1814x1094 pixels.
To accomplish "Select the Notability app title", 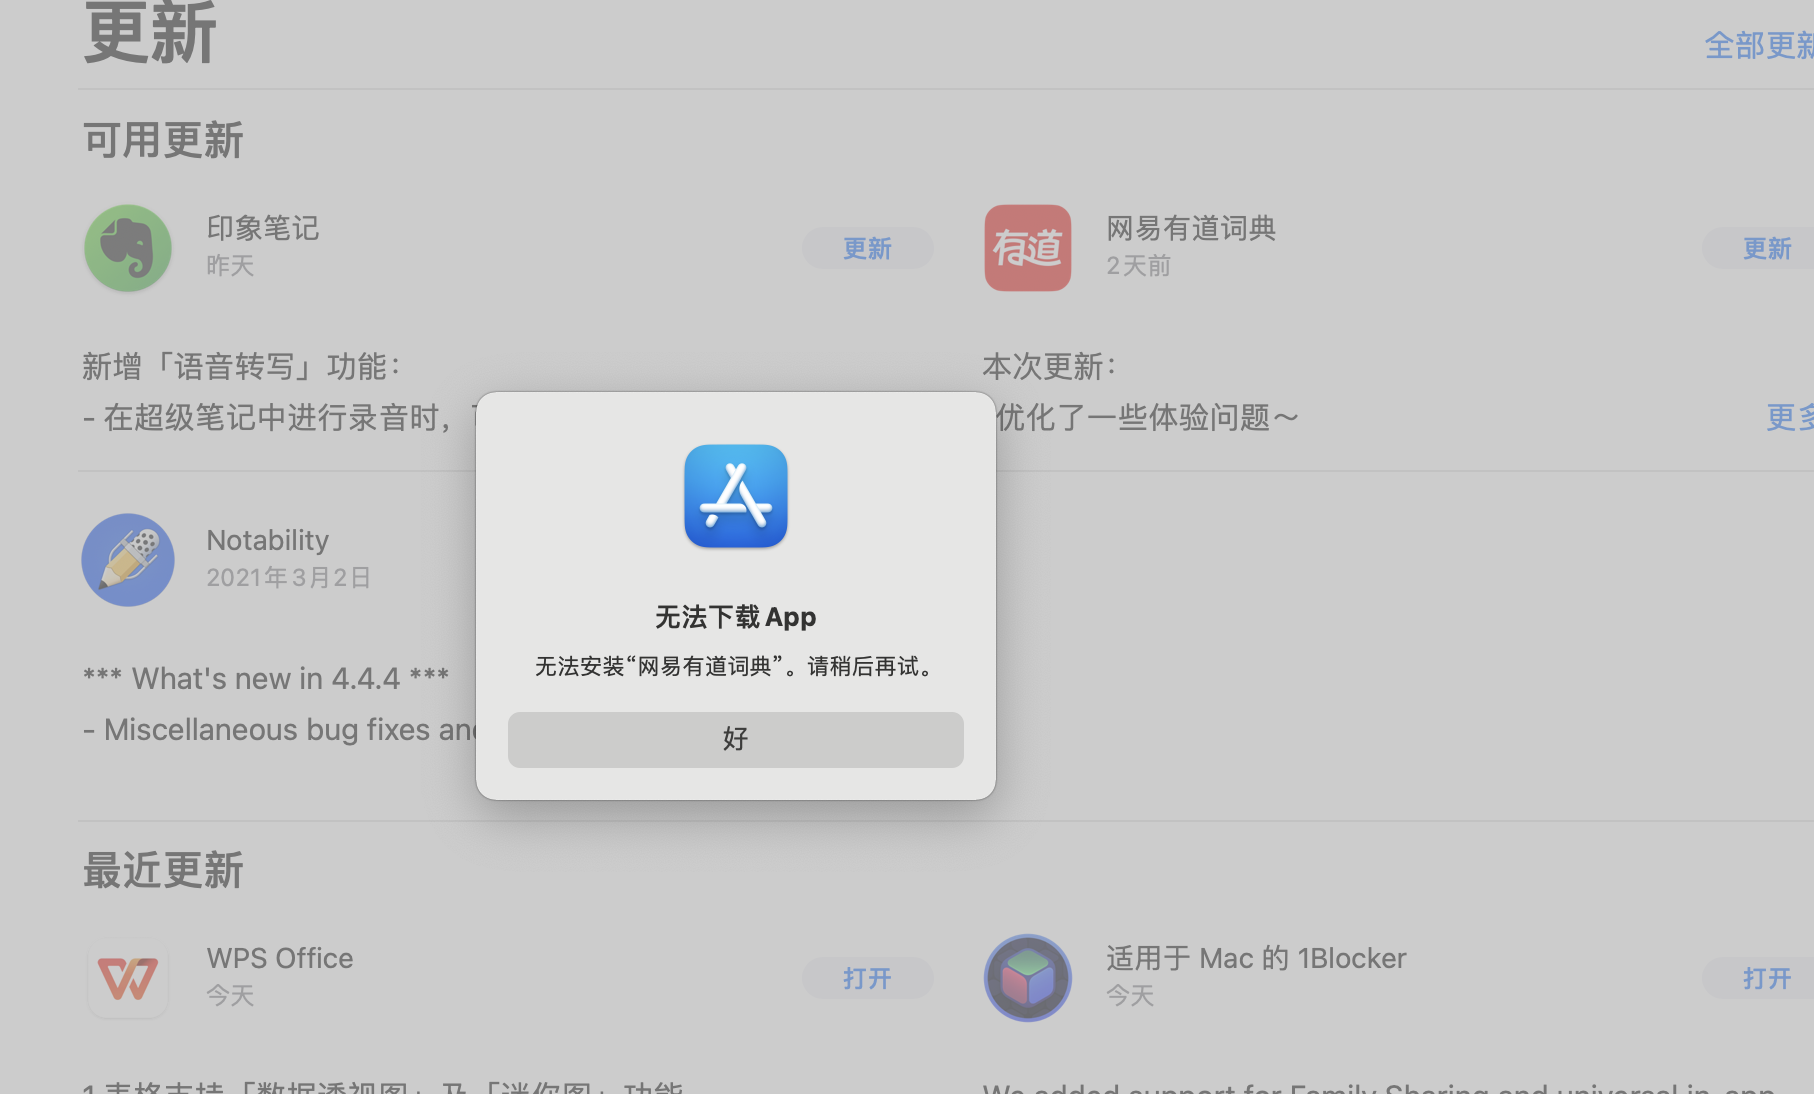I will point(267,540).
